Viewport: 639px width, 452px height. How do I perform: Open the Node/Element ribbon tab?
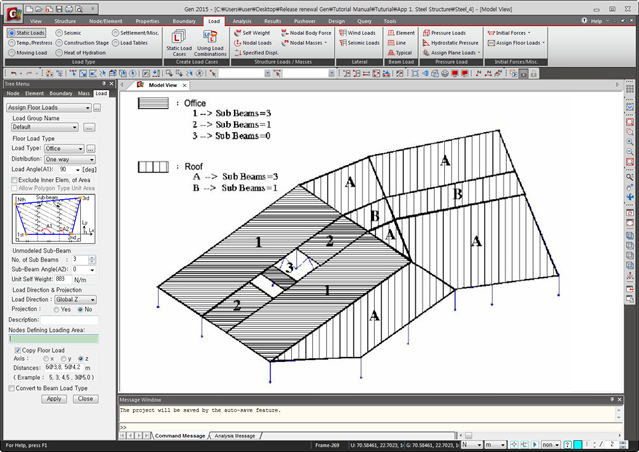coord(106,21)
